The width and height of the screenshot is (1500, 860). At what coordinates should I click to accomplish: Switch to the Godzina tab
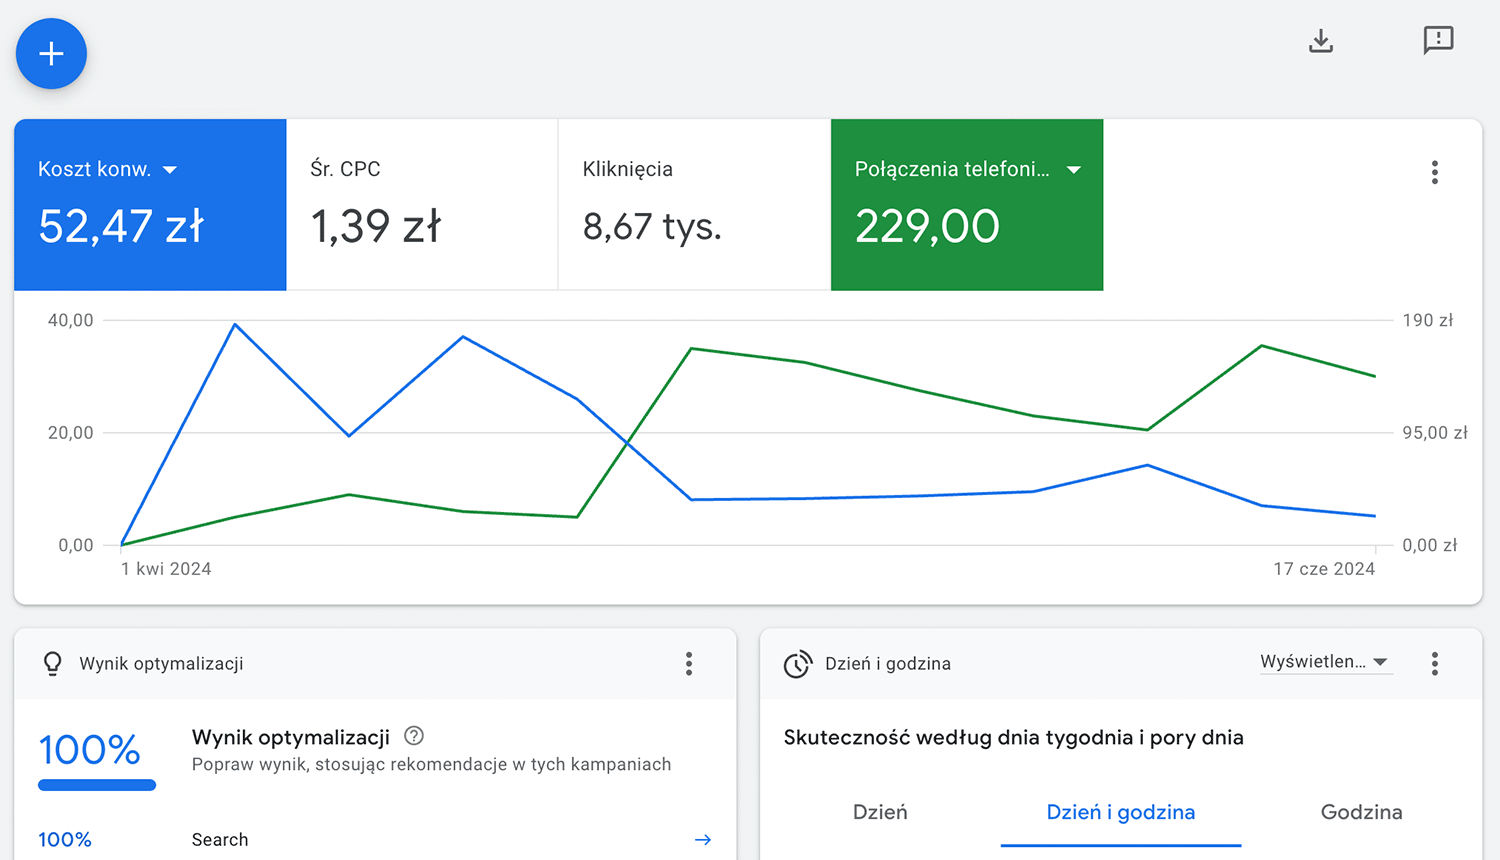click(x=1361, y=812)
